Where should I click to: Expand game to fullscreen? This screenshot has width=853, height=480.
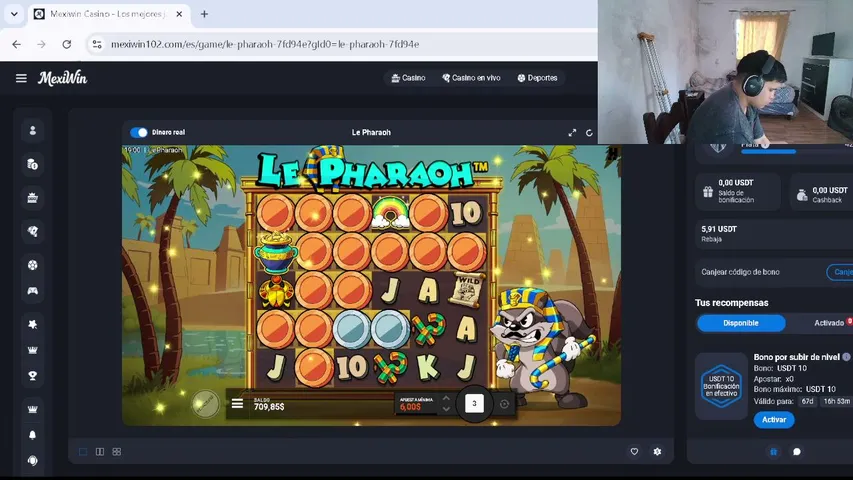pos(572,133)
